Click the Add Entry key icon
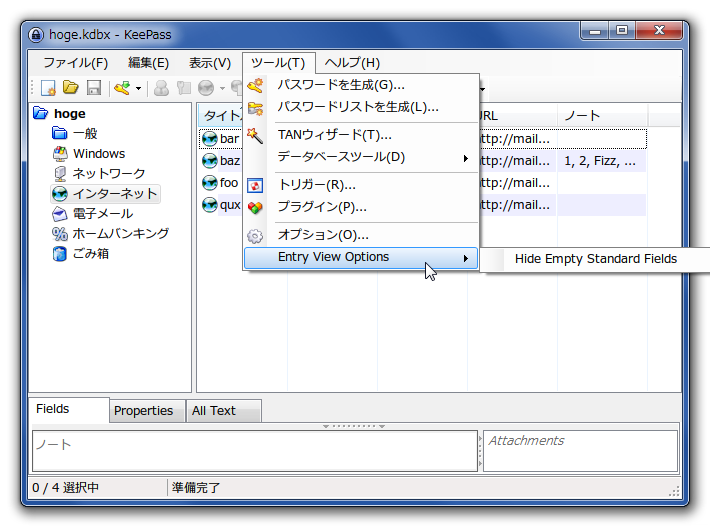The height and width of the screenshot is (527, 710). (x=122, y=88)
